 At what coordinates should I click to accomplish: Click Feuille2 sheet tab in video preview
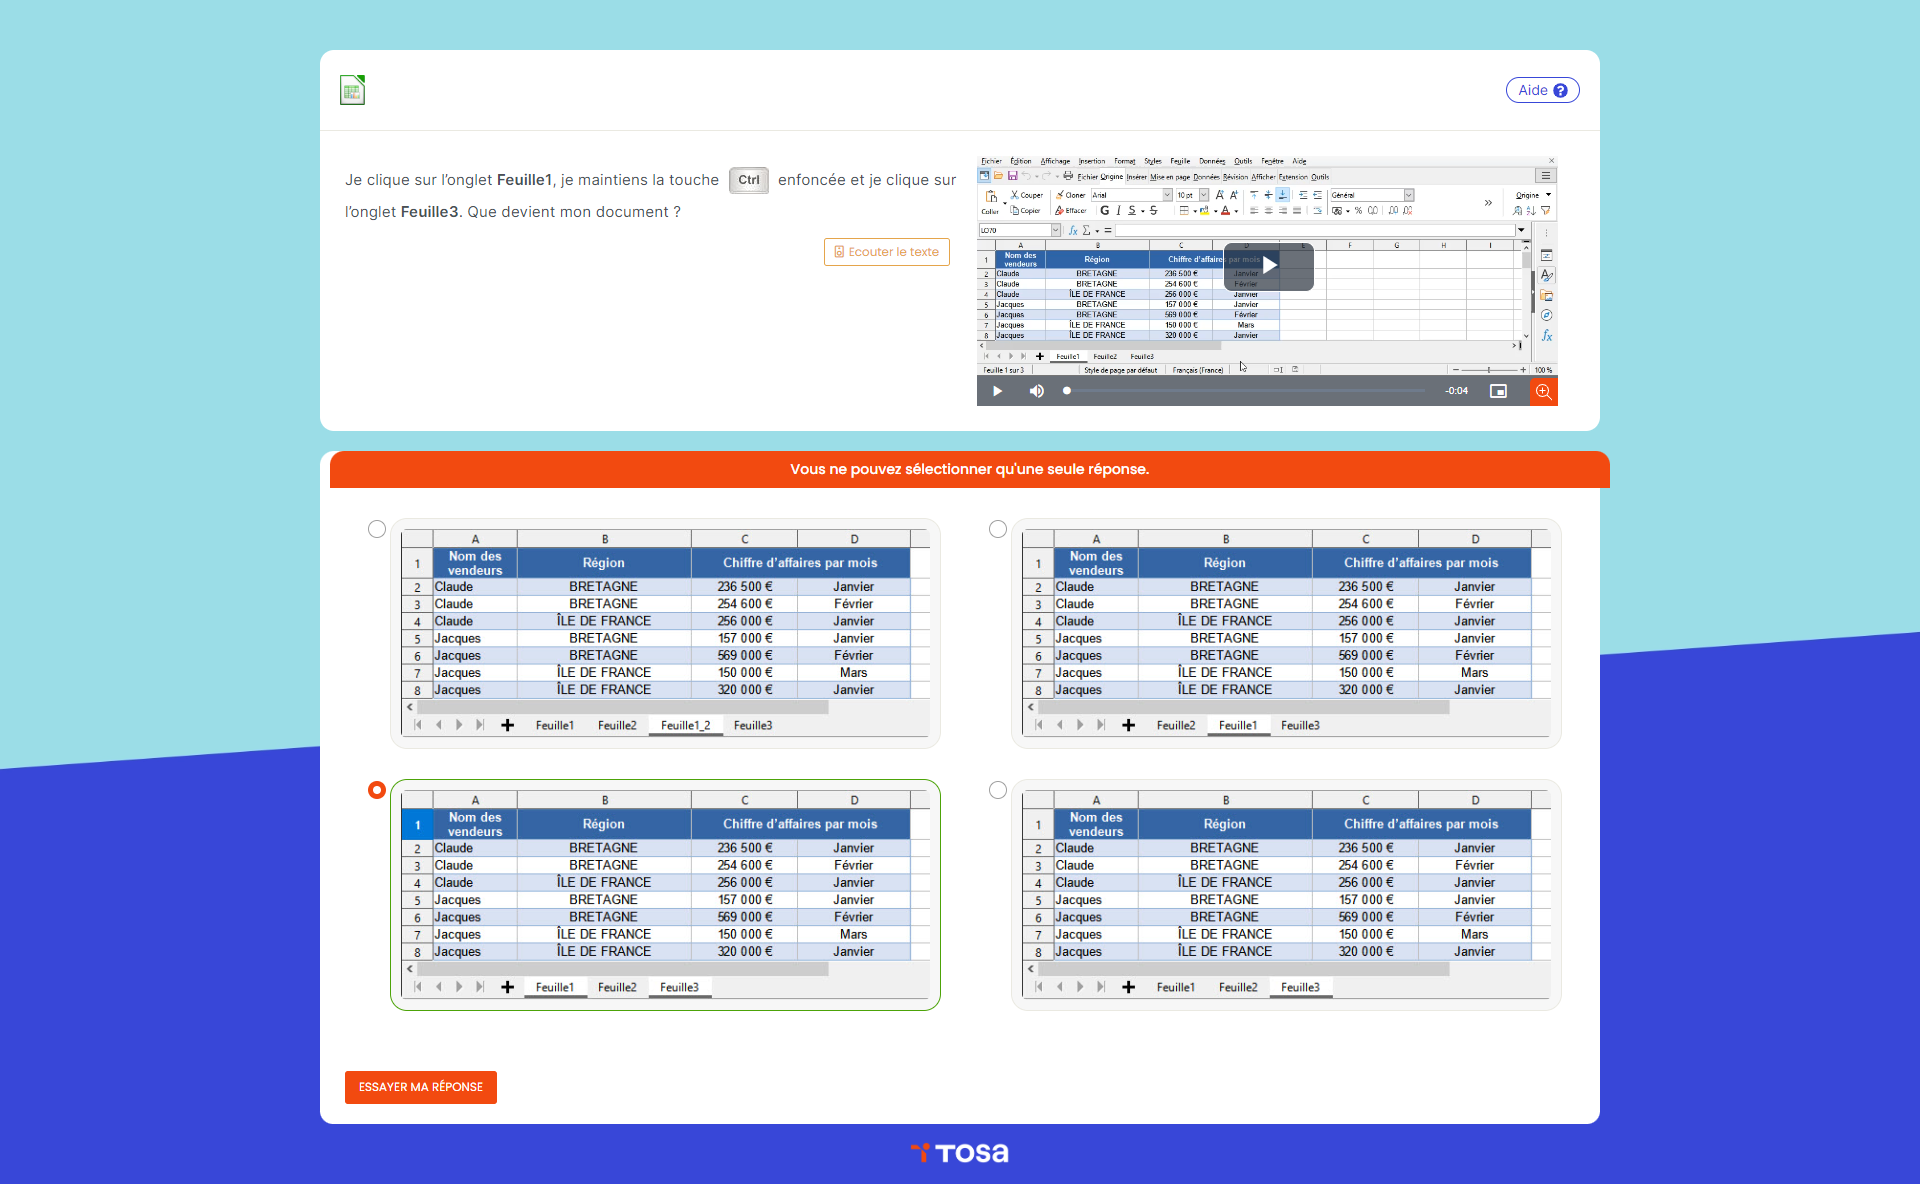1105,356
